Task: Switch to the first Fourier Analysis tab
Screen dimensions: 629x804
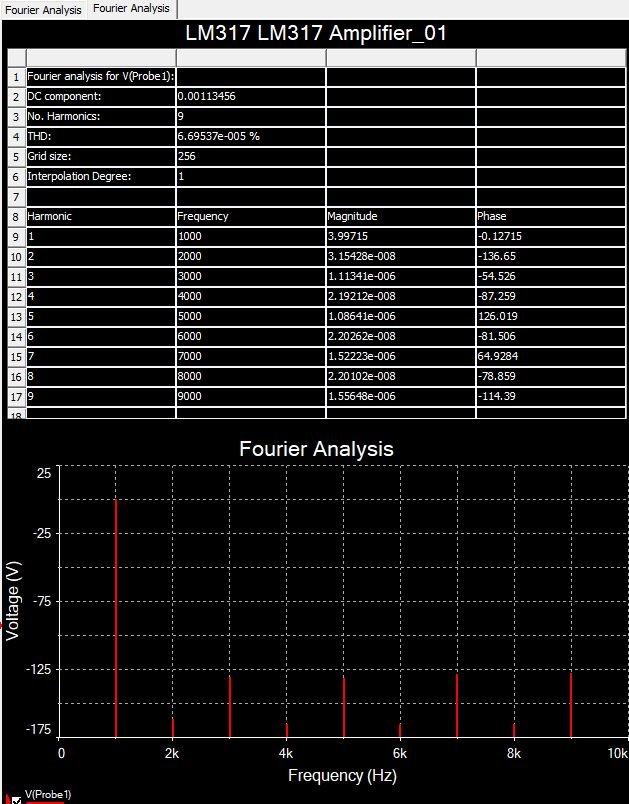Action: (x=43, y=10)
